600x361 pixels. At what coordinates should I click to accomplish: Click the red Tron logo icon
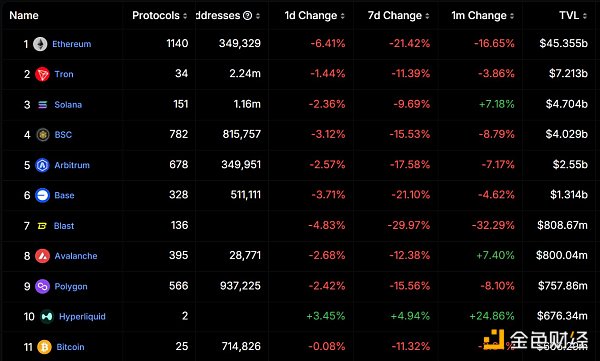[x=42, y=74]
